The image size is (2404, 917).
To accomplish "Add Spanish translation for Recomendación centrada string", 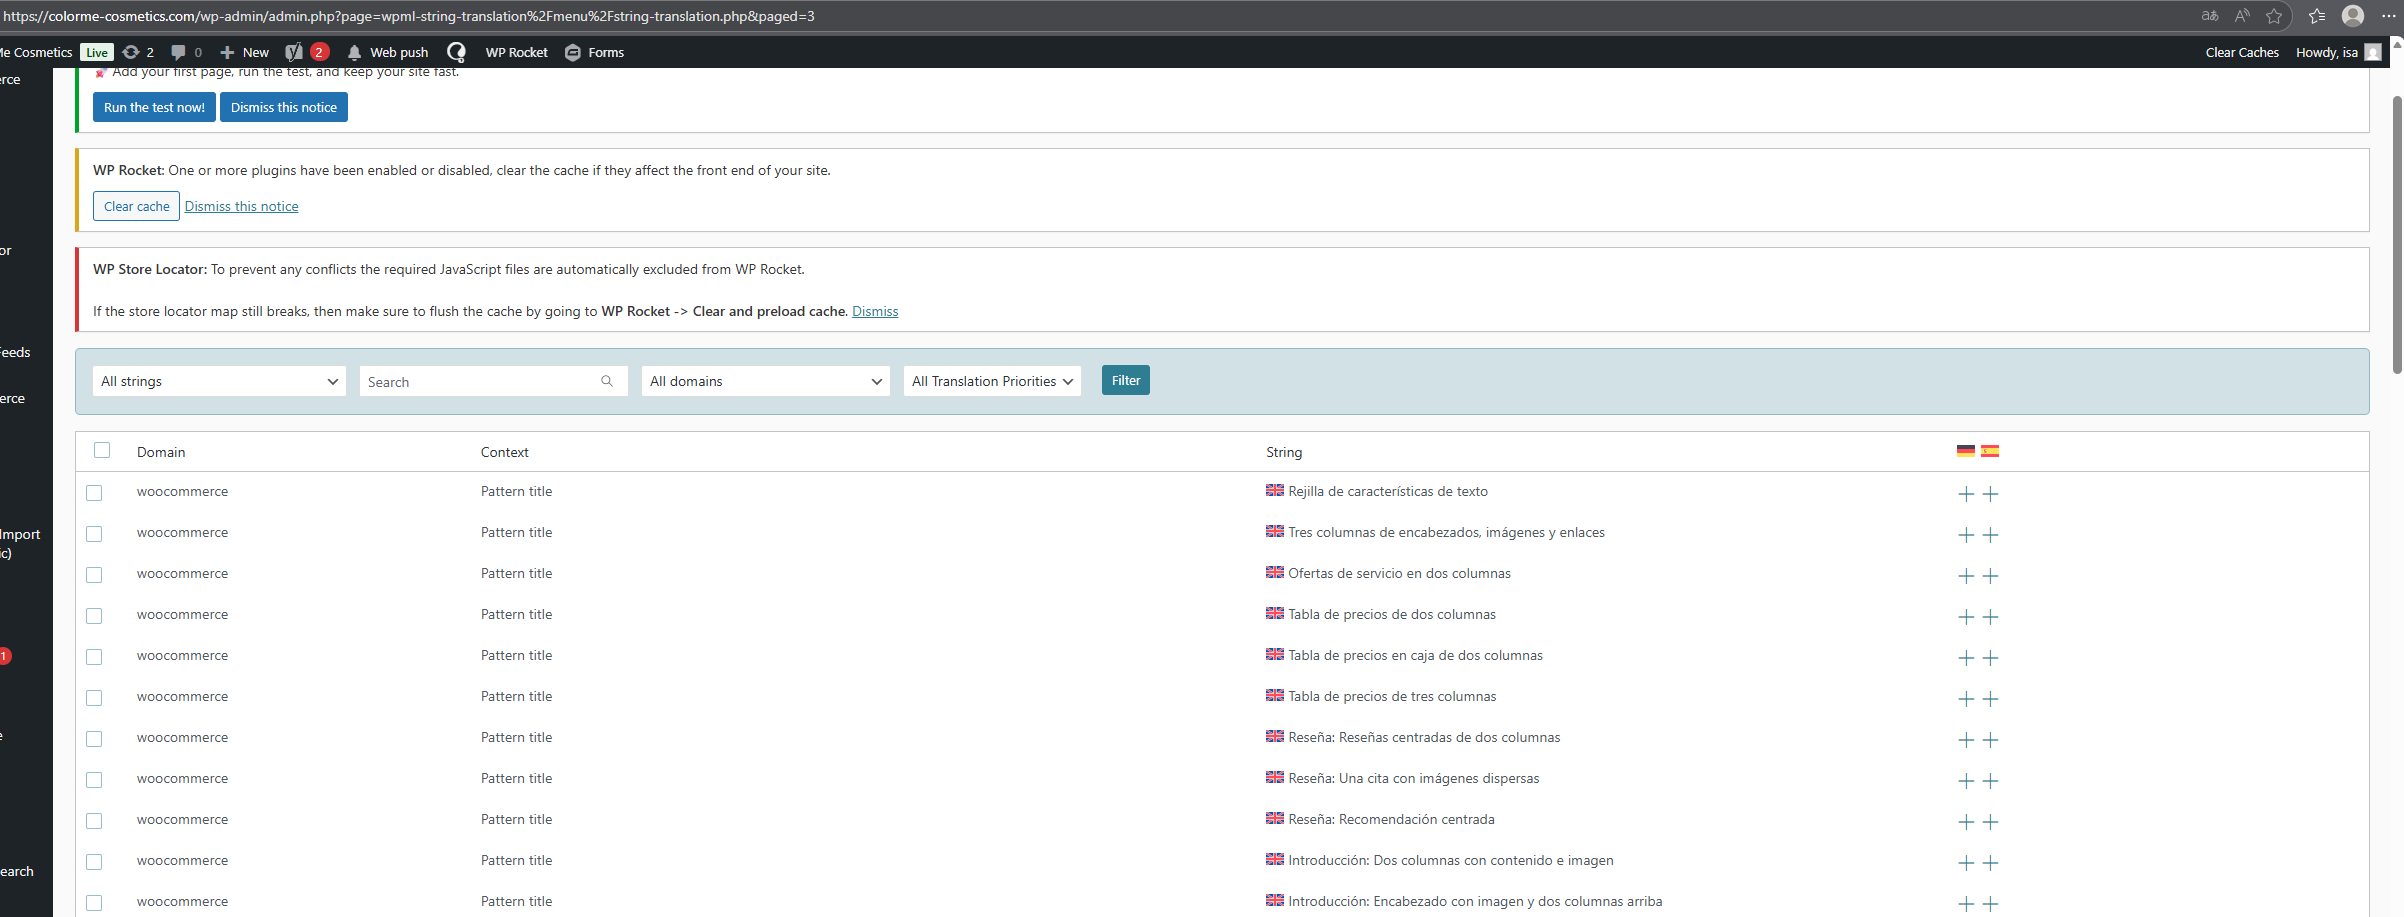I will coord(1990,822).
